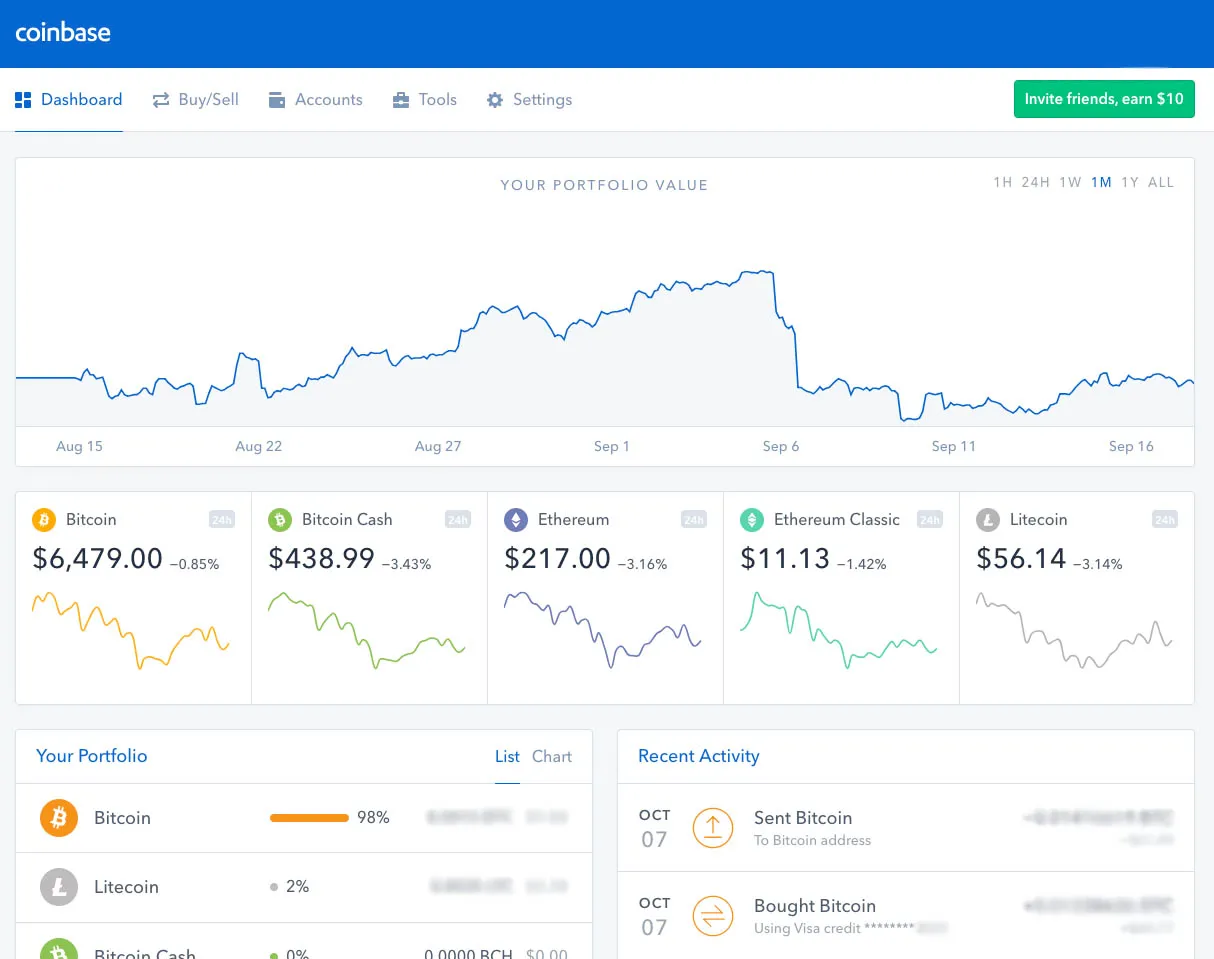Click the Bitcoin Cash icon in price card
The image size is (1214, 959).
[280, 520]
